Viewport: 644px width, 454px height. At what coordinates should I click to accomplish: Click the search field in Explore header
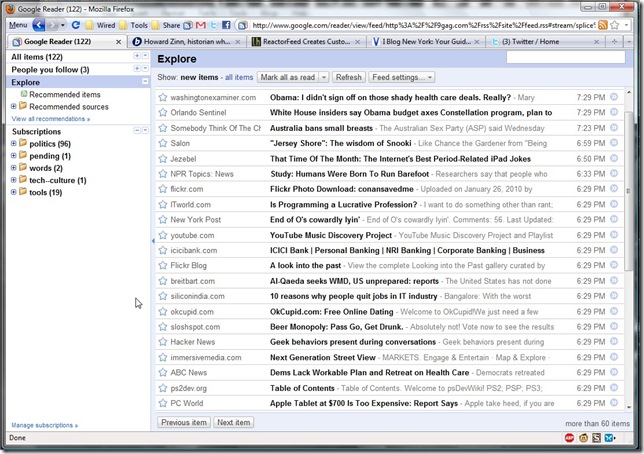(566, 58)
